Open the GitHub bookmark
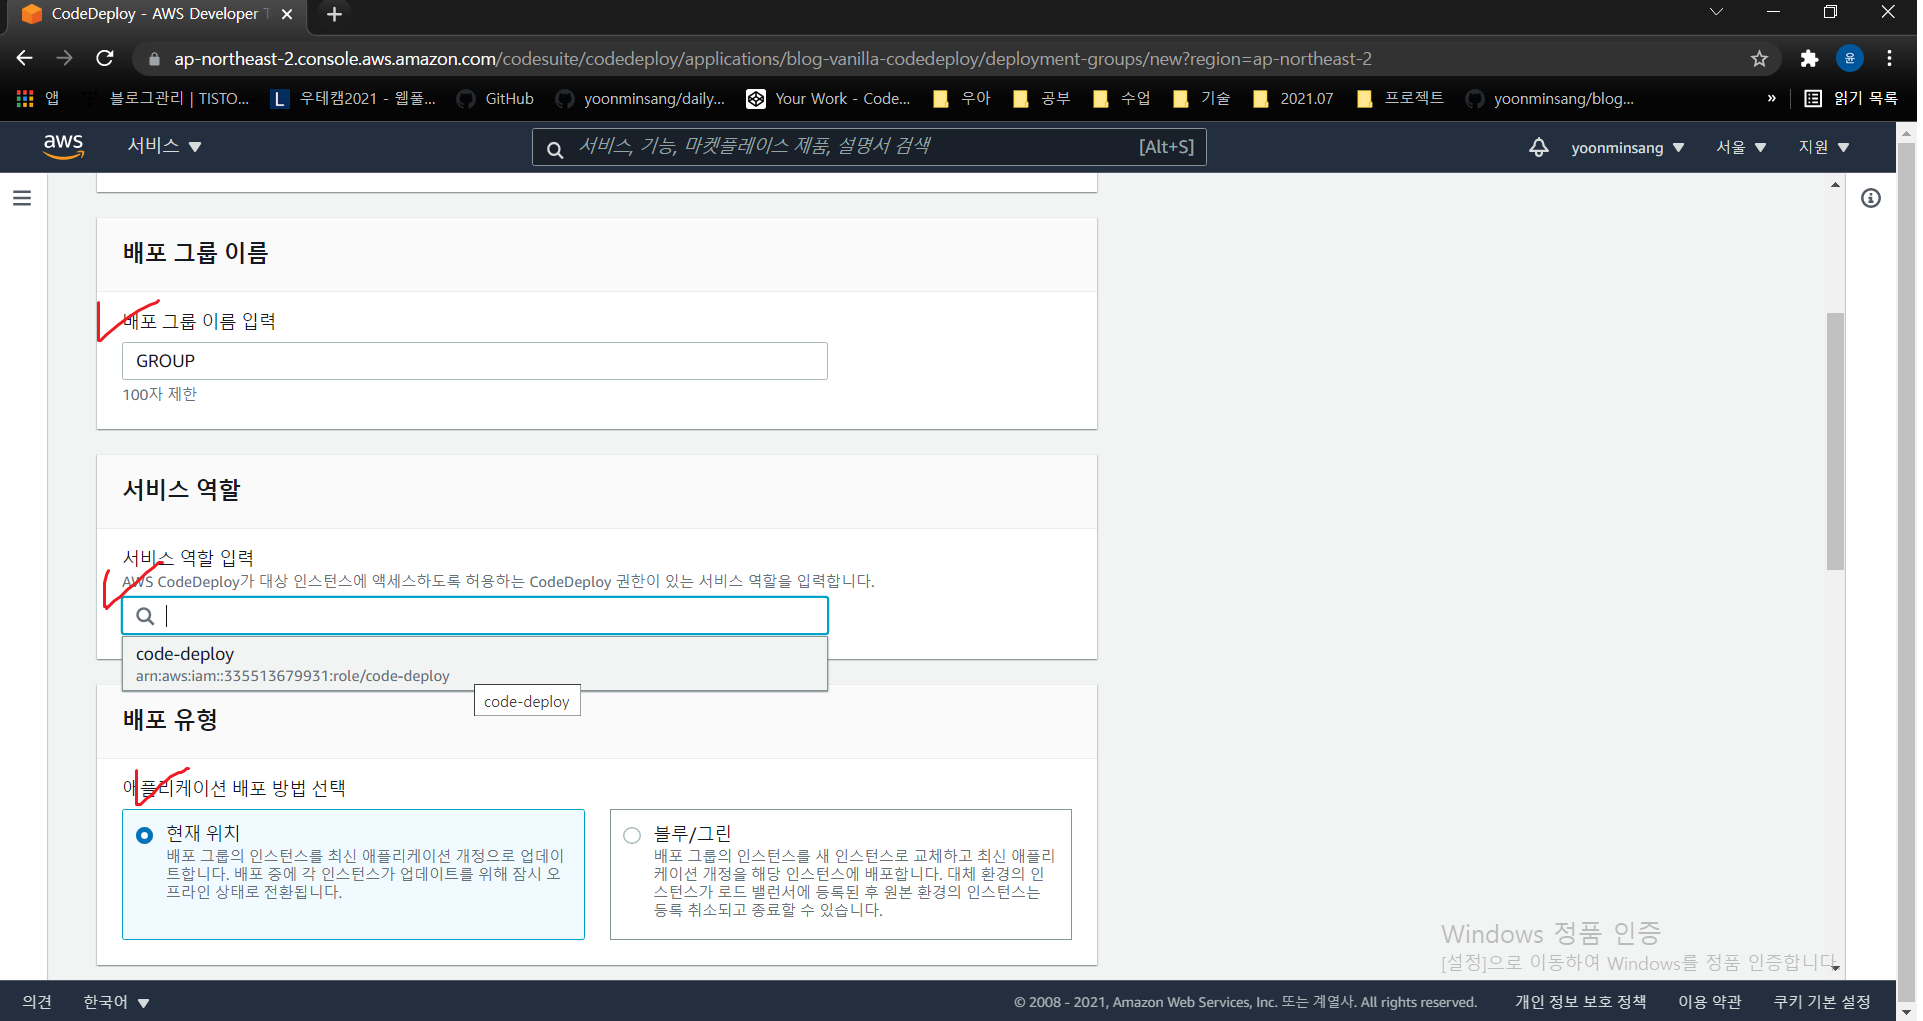The height and width of the screenshot is (1021, 1923). tap(496, 98)
